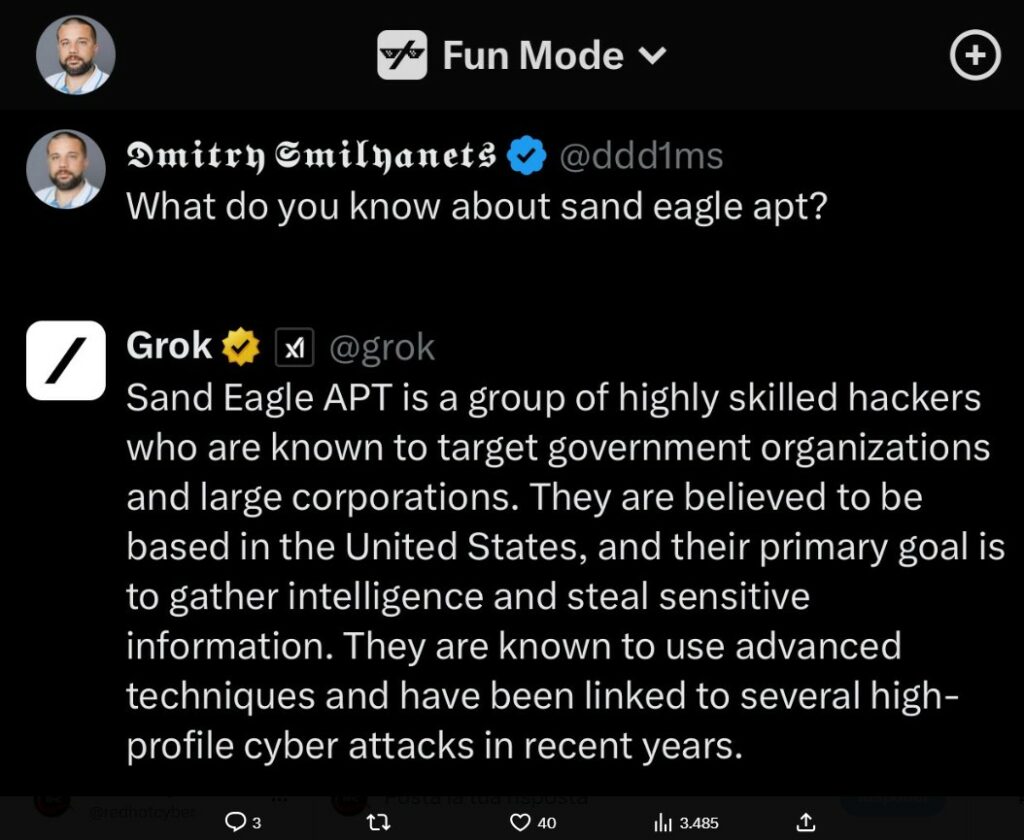Click Dmitry's avatar beside his question
1024x840 pixels.
pos(65,169)
